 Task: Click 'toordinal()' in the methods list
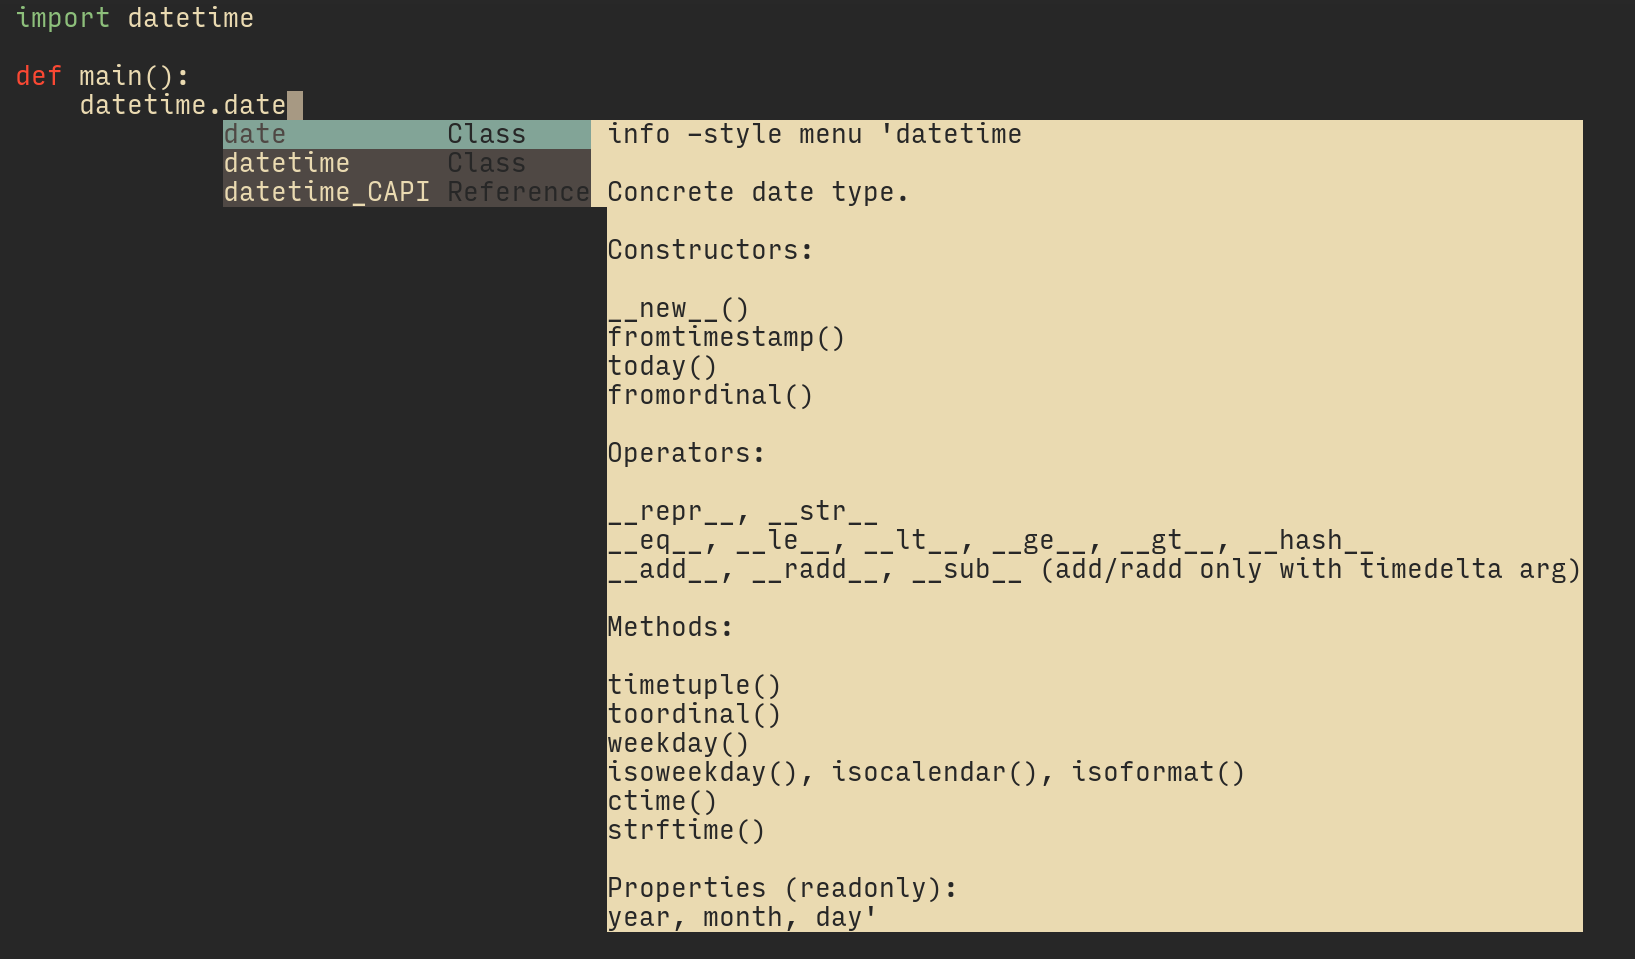pyautogui.click(x=695, y=713)
